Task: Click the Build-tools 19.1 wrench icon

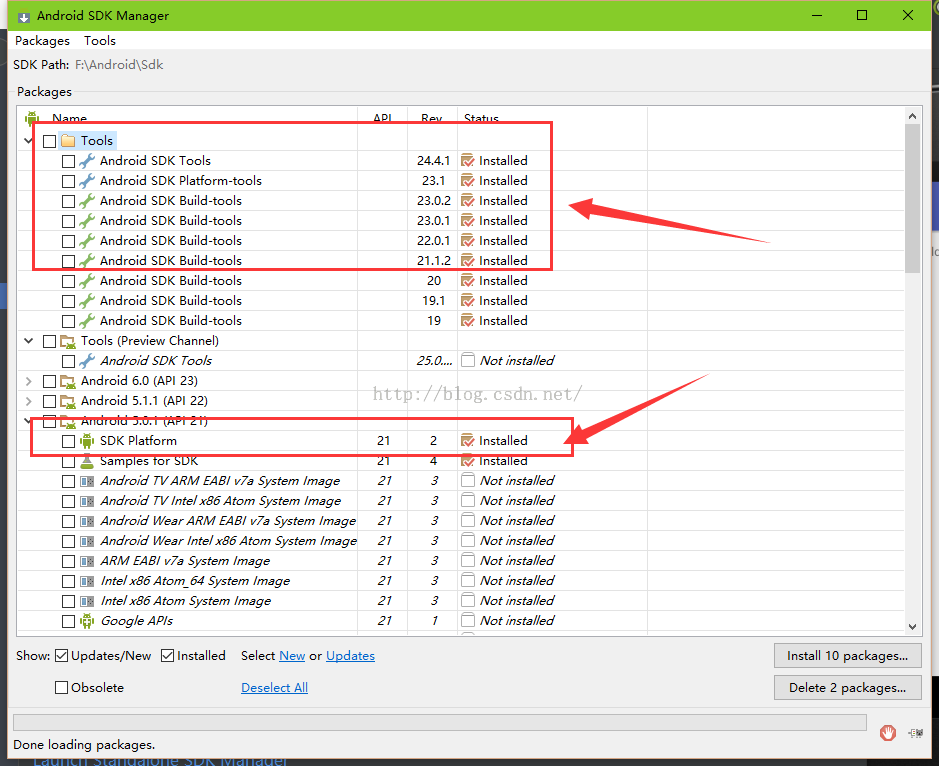Action: tap(87, 301)
